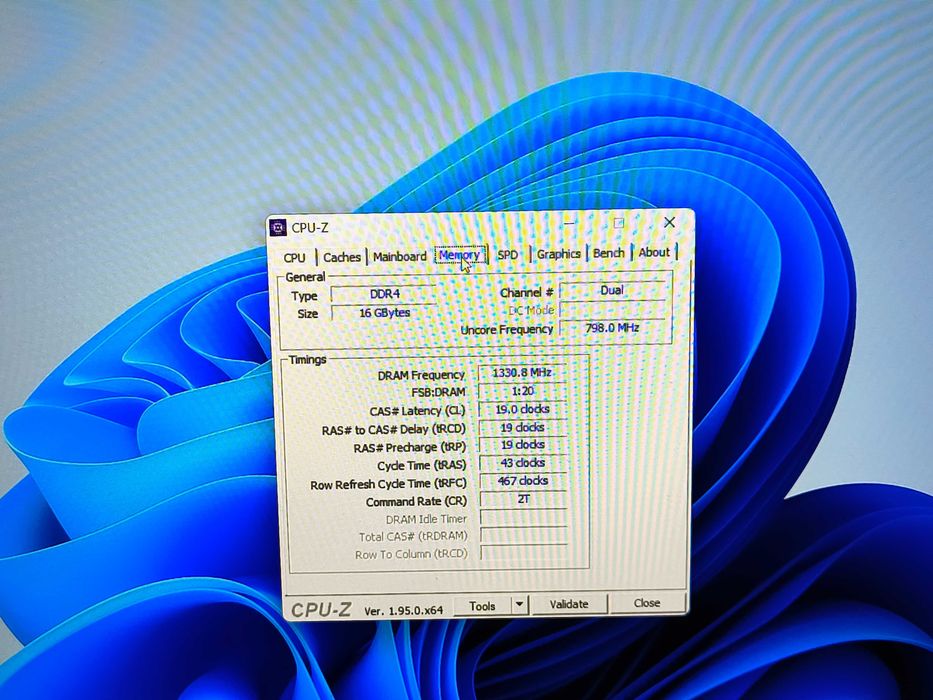Click the Dual channel value field

point(612,290)
